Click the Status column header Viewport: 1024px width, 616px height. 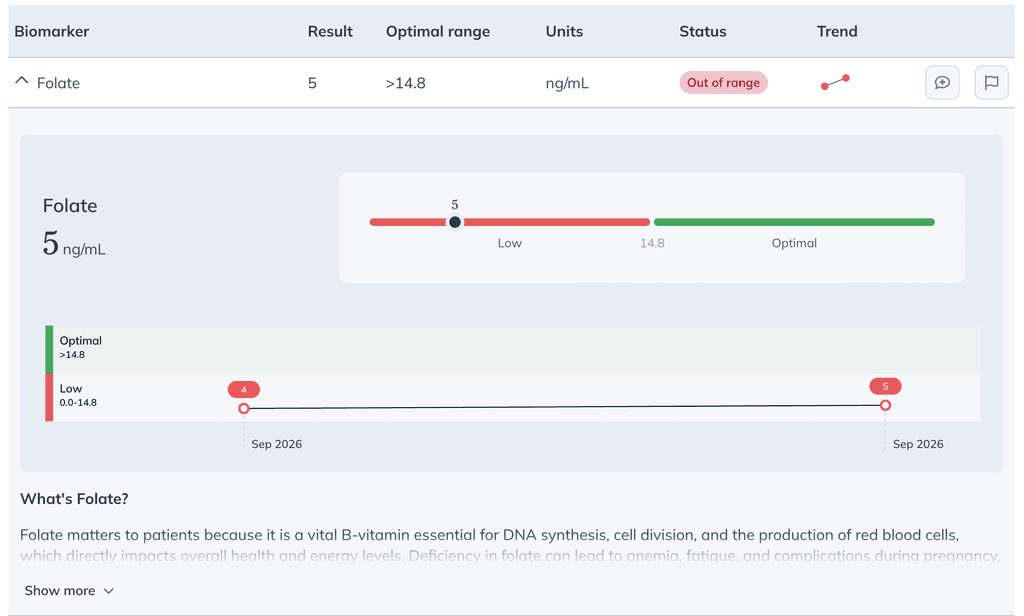(x=703, y=31)
